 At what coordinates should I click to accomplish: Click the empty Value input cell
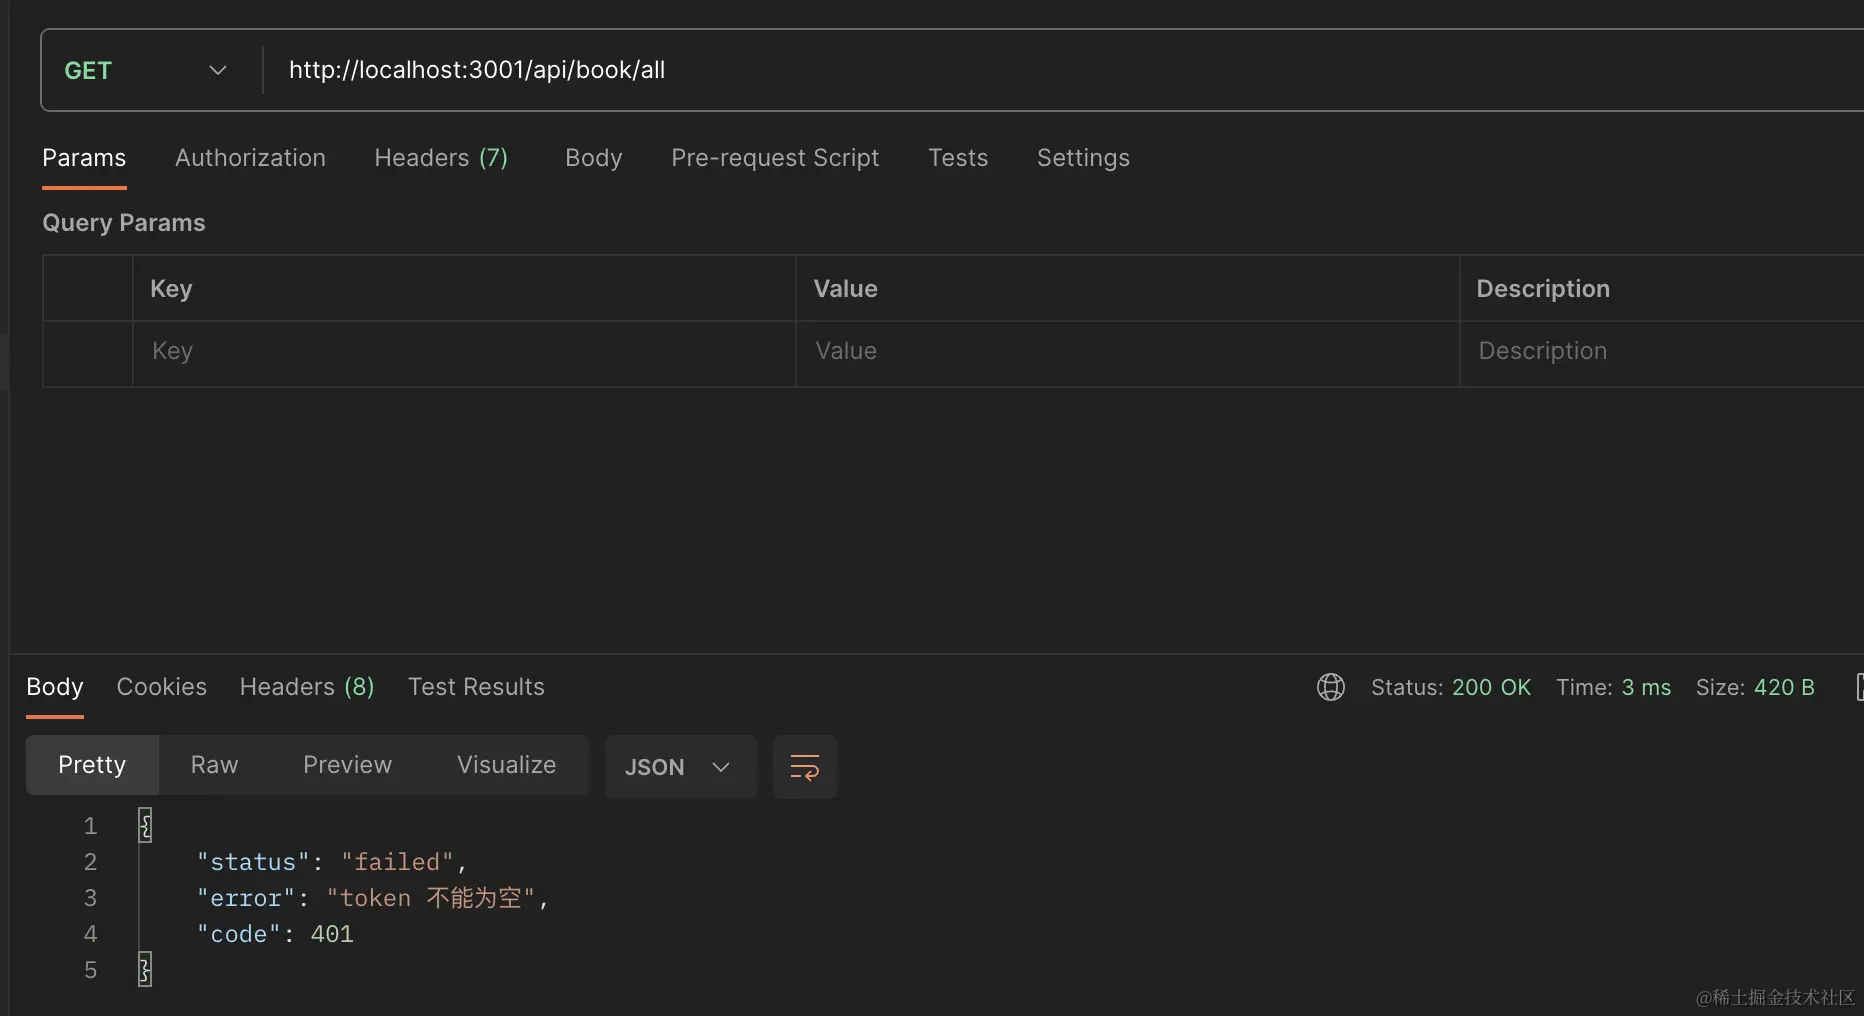[1127, 353]
